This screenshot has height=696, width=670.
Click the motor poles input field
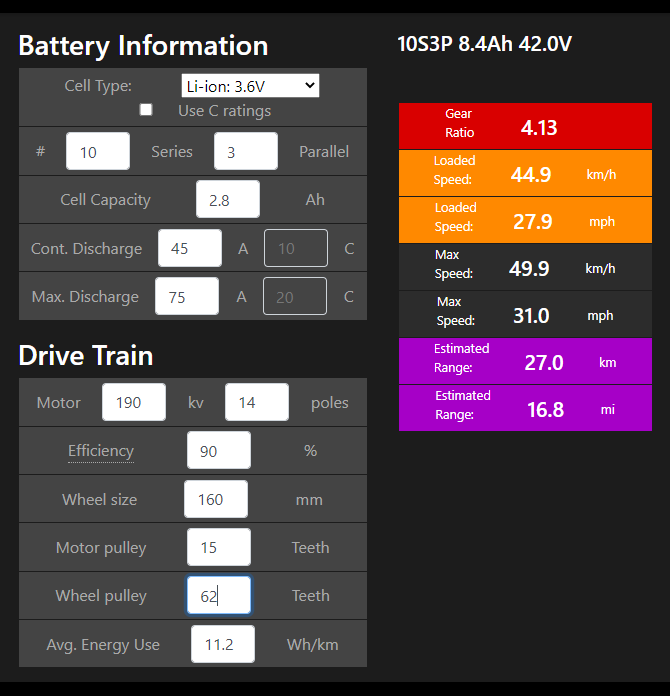tap(257, 402)
